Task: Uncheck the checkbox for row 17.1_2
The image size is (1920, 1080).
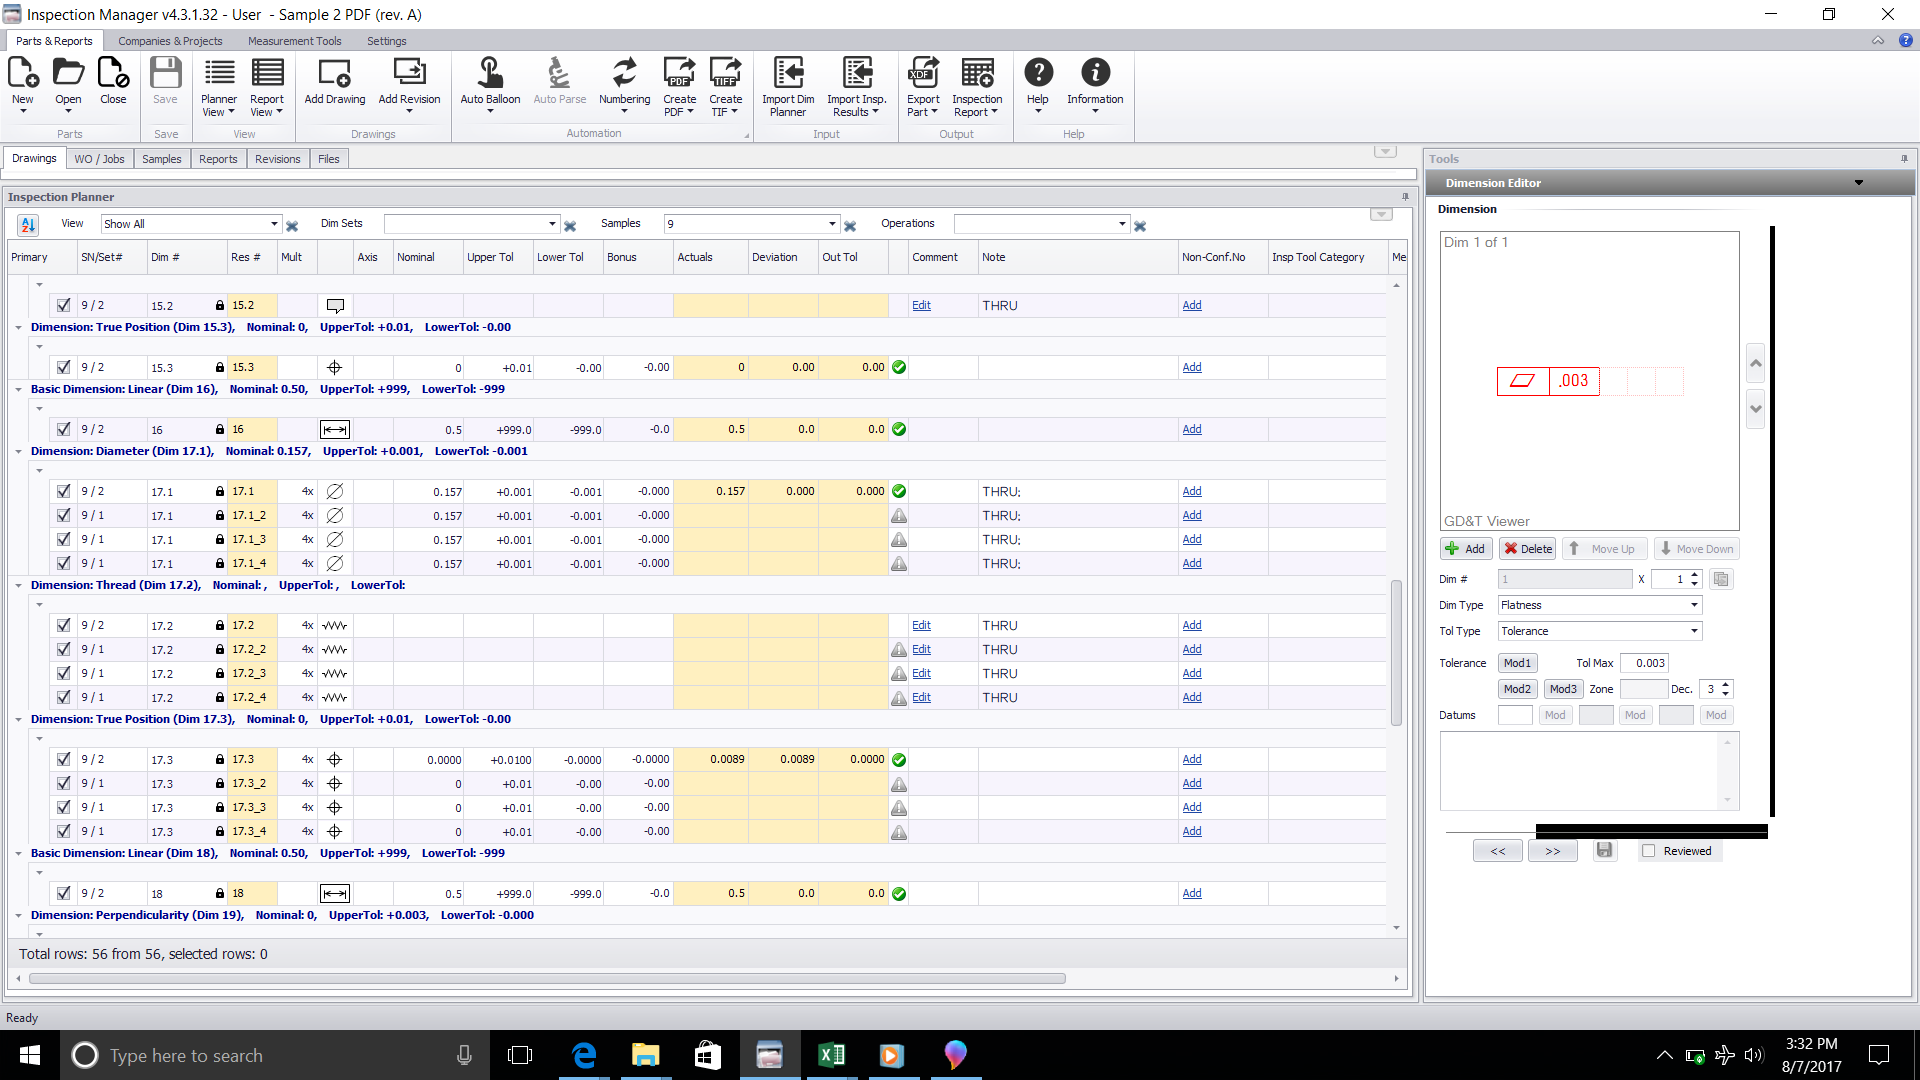Action: click(64, 516)
